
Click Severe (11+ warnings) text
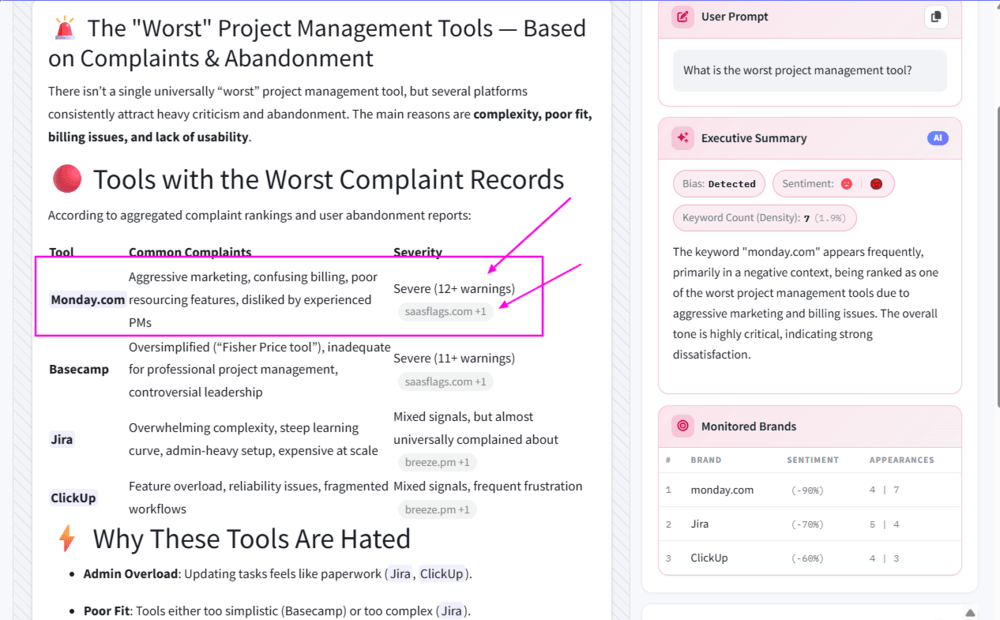[454, 358]
